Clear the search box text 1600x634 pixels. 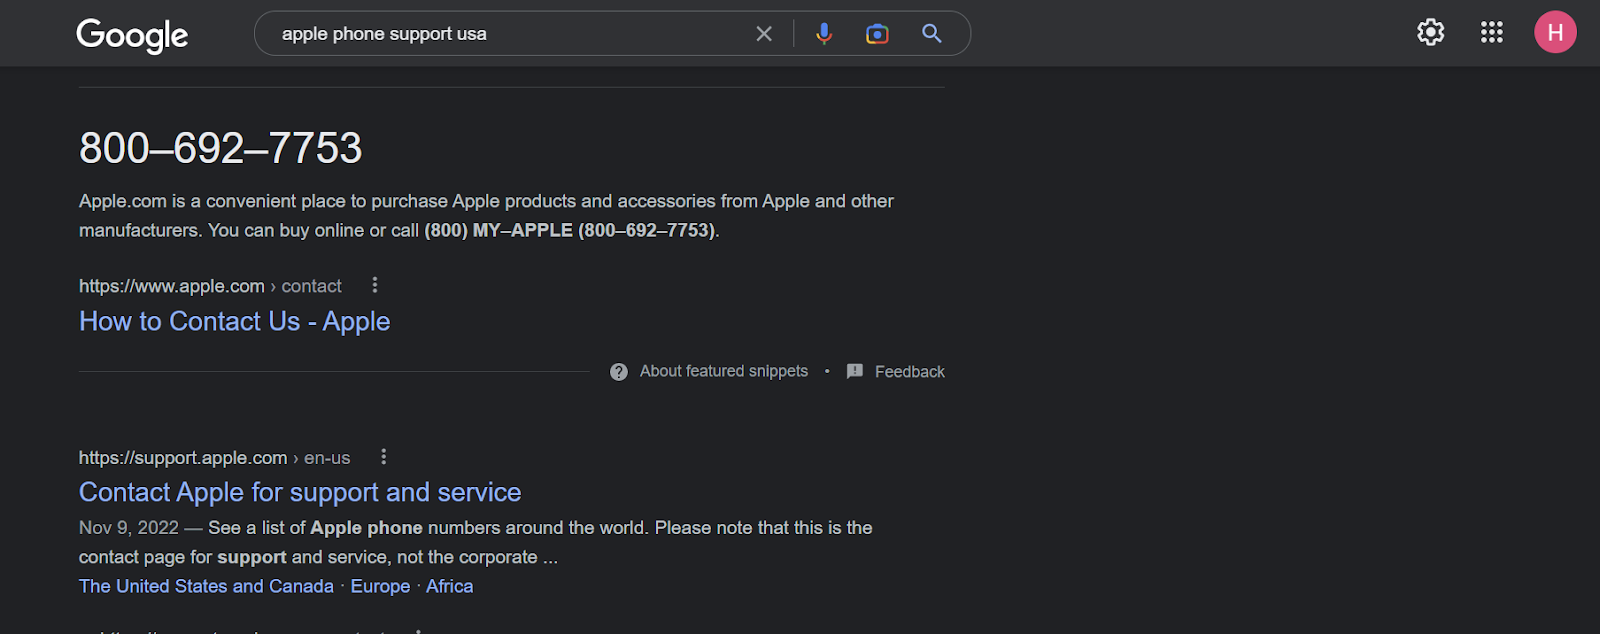(764, 34)
